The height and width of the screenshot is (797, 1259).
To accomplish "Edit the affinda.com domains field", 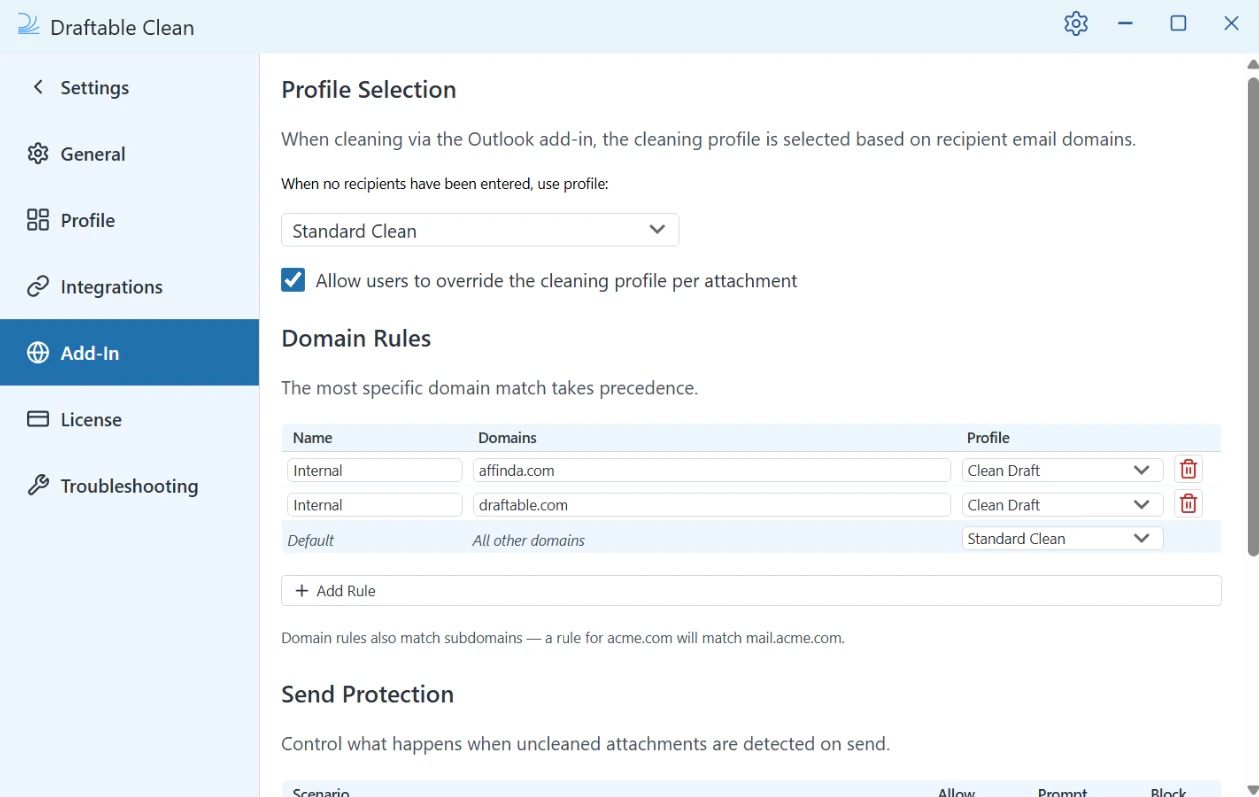I will (711, 470).
